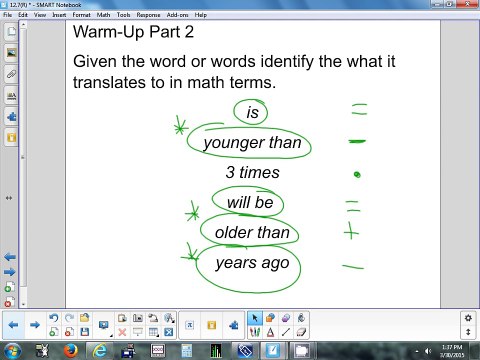Open the Properties sidebar tab

[x=11, y=96]
